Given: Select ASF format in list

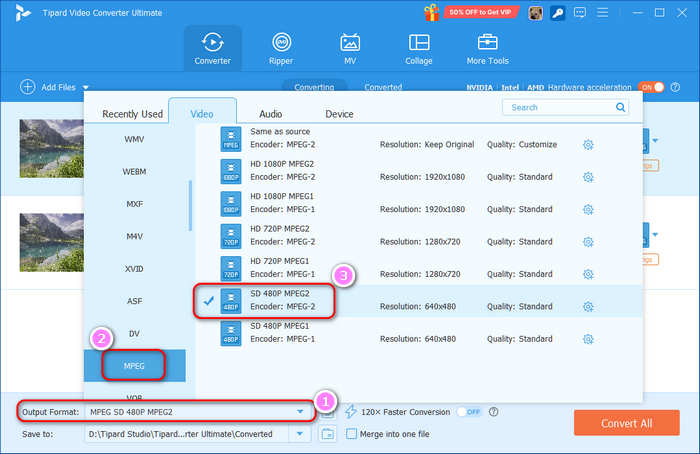Looking at the screenshot, I should click(x=134, y=301).
